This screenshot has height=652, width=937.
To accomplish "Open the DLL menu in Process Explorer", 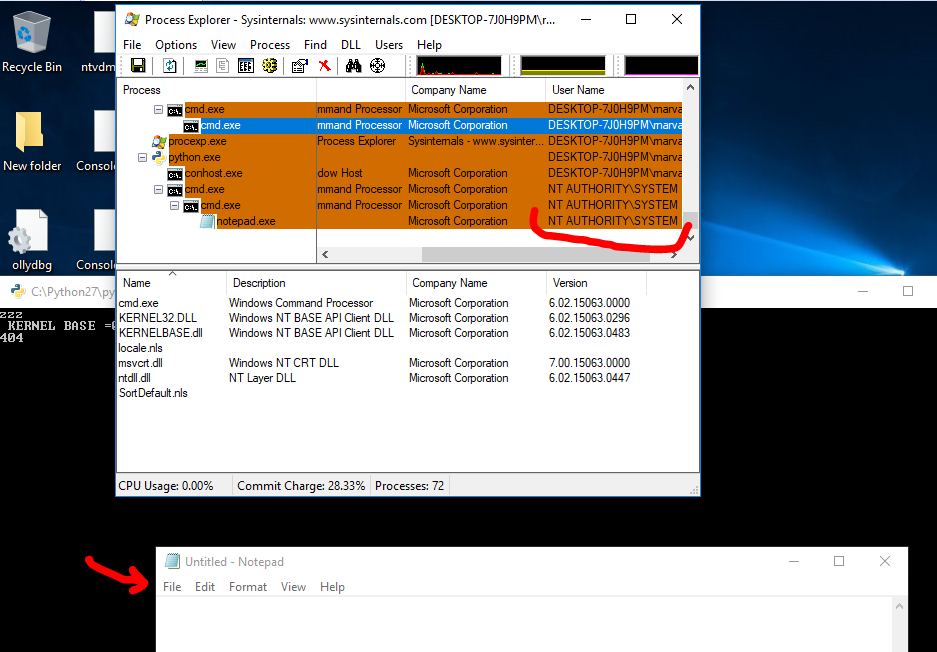I will coord(350,45).
